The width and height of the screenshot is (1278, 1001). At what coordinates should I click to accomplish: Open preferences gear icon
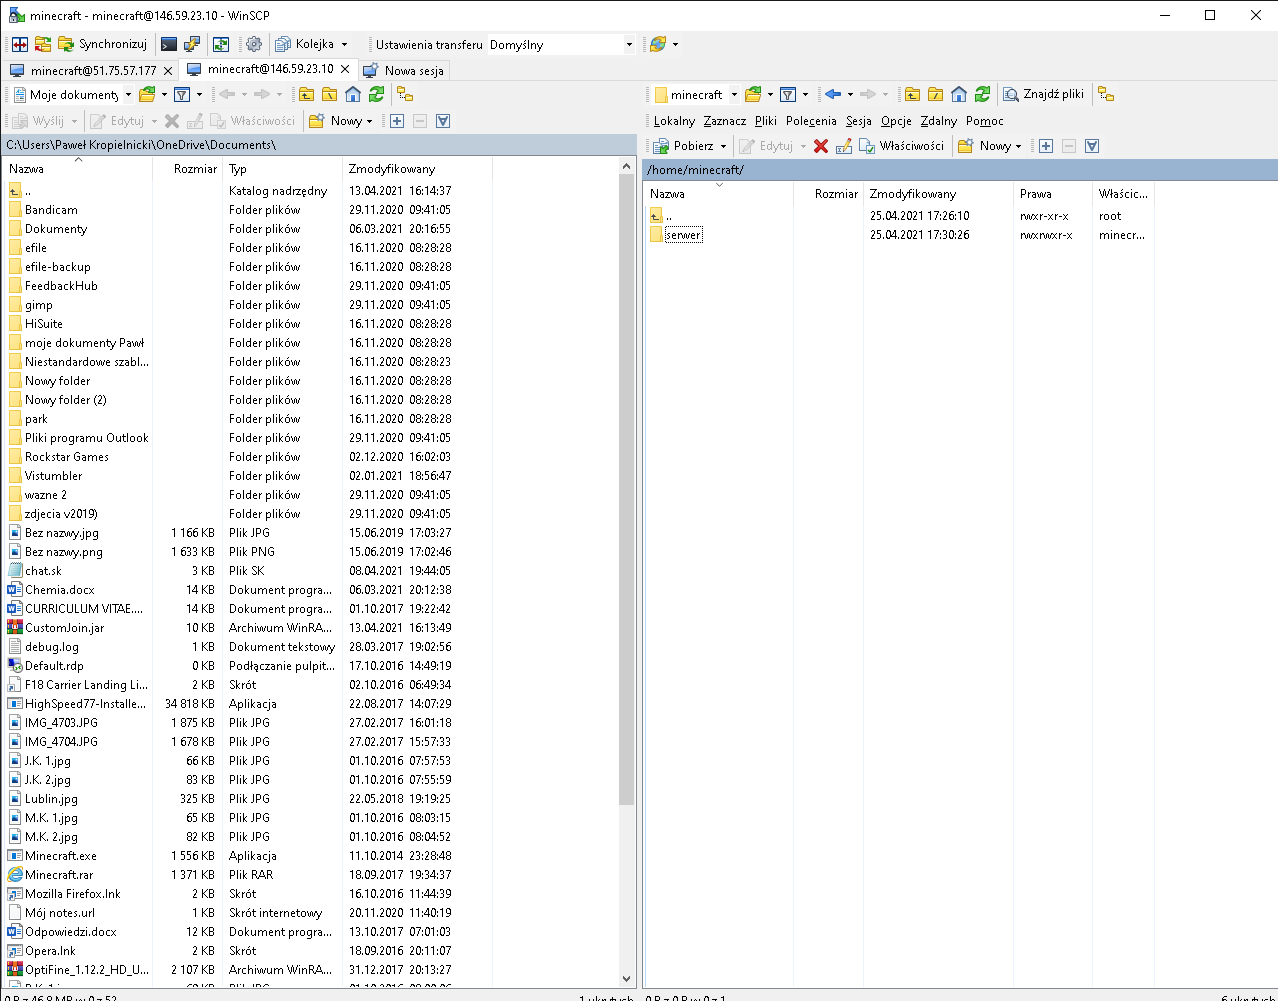coord(254,44)
